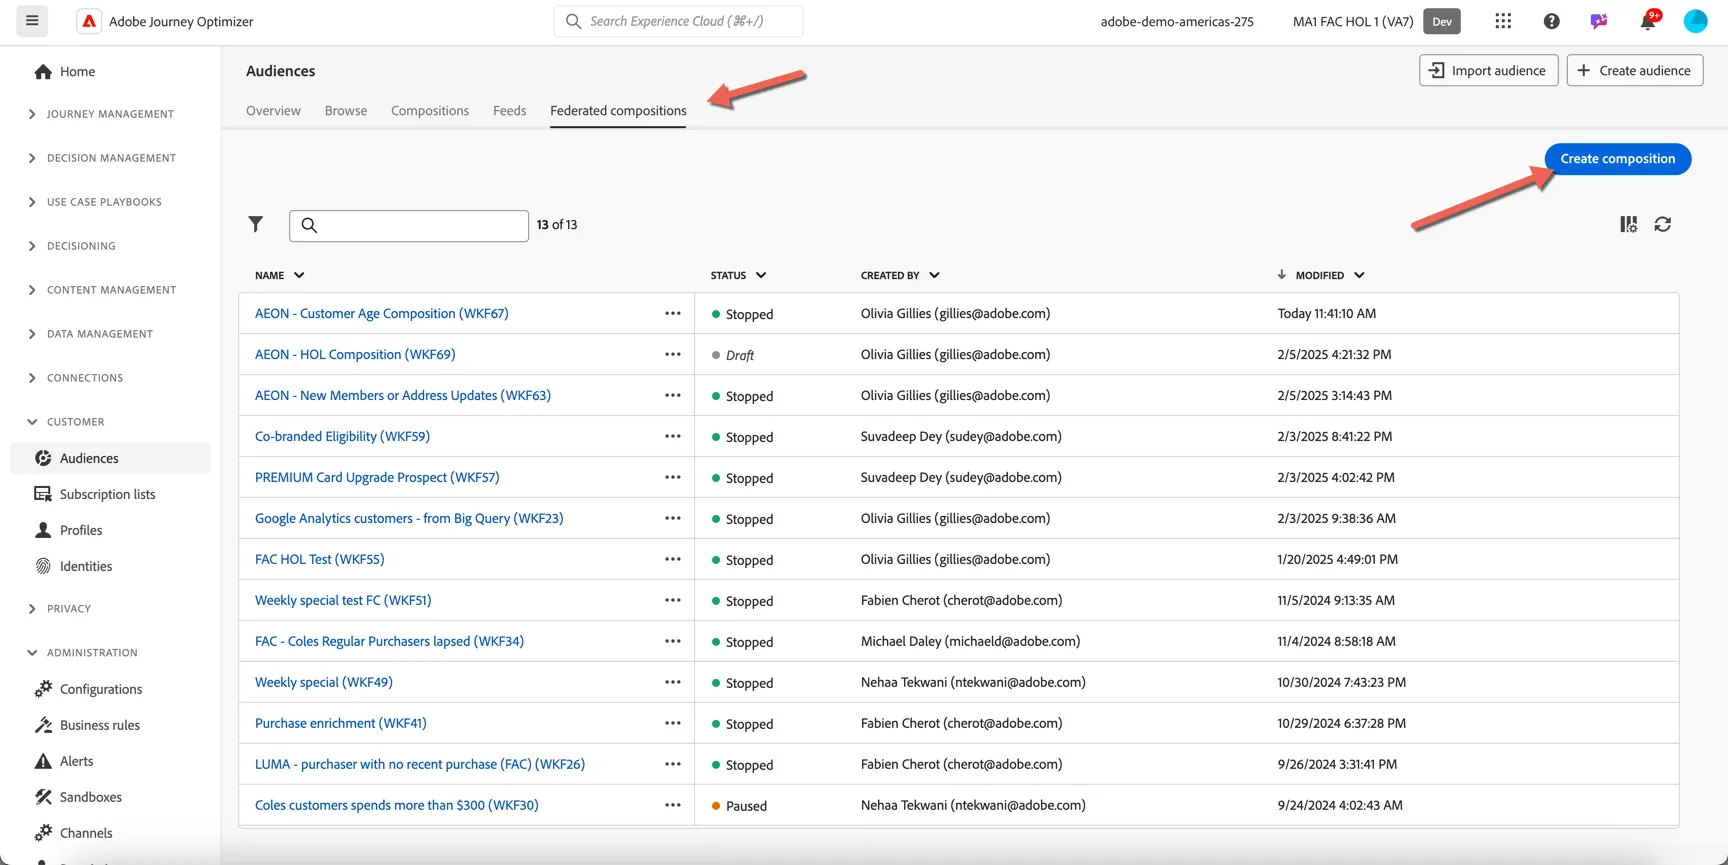Screen dimensions: 1728x865
Task: Open the Status column dropdown
Action: [x=761, y=276]
